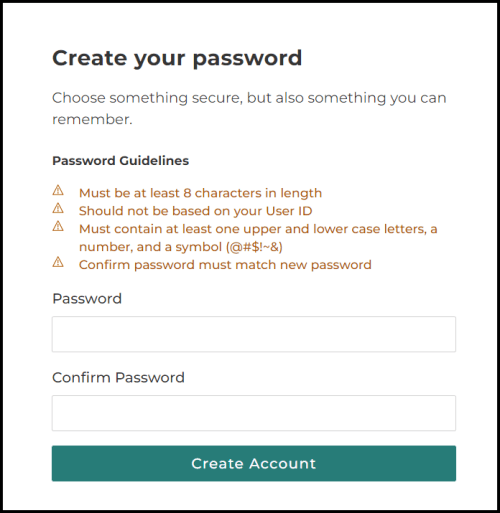Click warning icon beside upper and lower case guideline
This screenshot has width=500, height=513.
[x=58, y=227]
